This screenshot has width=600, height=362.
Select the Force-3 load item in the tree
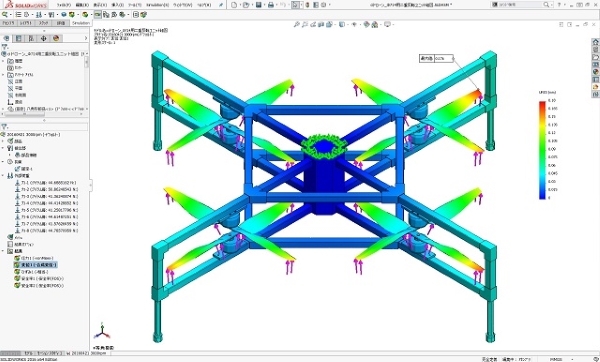49,196
